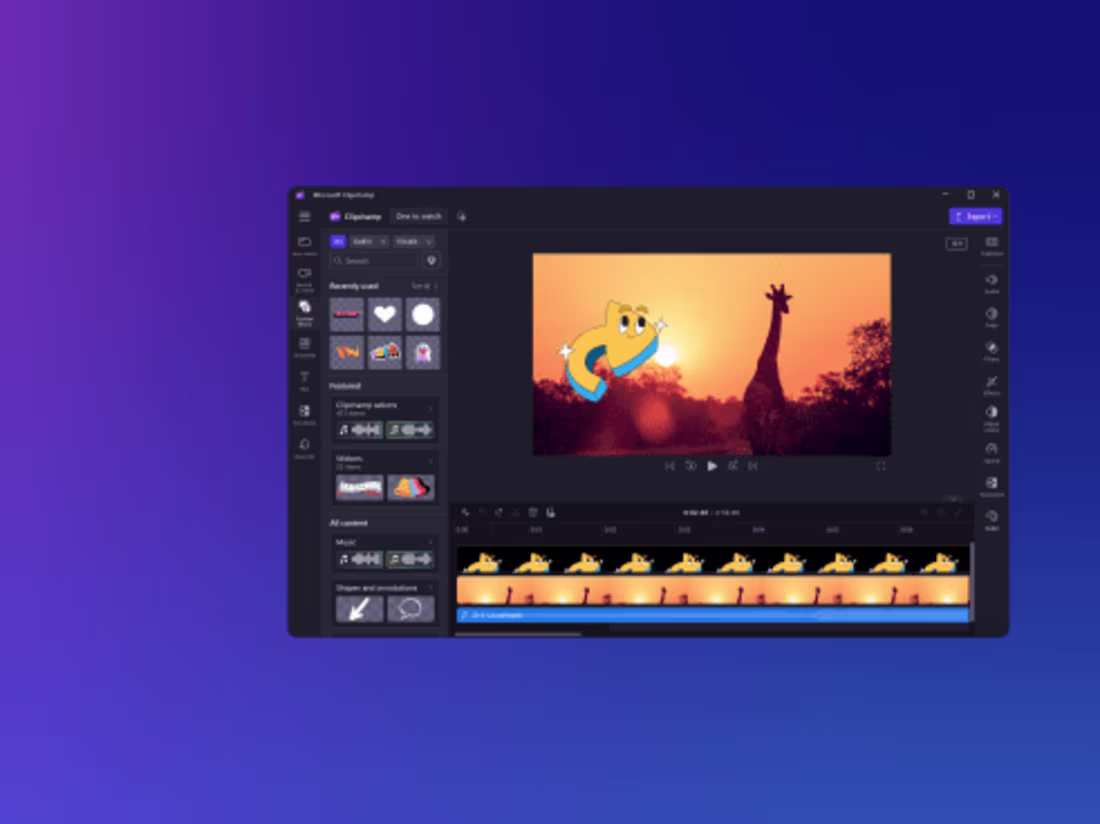Toggle playback with the play button
This screenshot has height=824, width=1100.
(x=712, y=466)
